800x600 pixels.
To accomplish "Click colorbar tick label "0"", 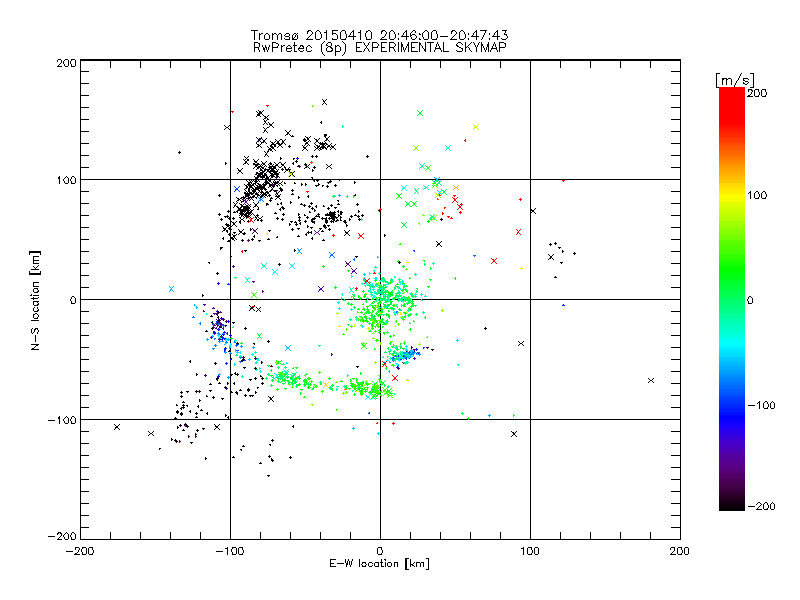I will coord(750,300).
